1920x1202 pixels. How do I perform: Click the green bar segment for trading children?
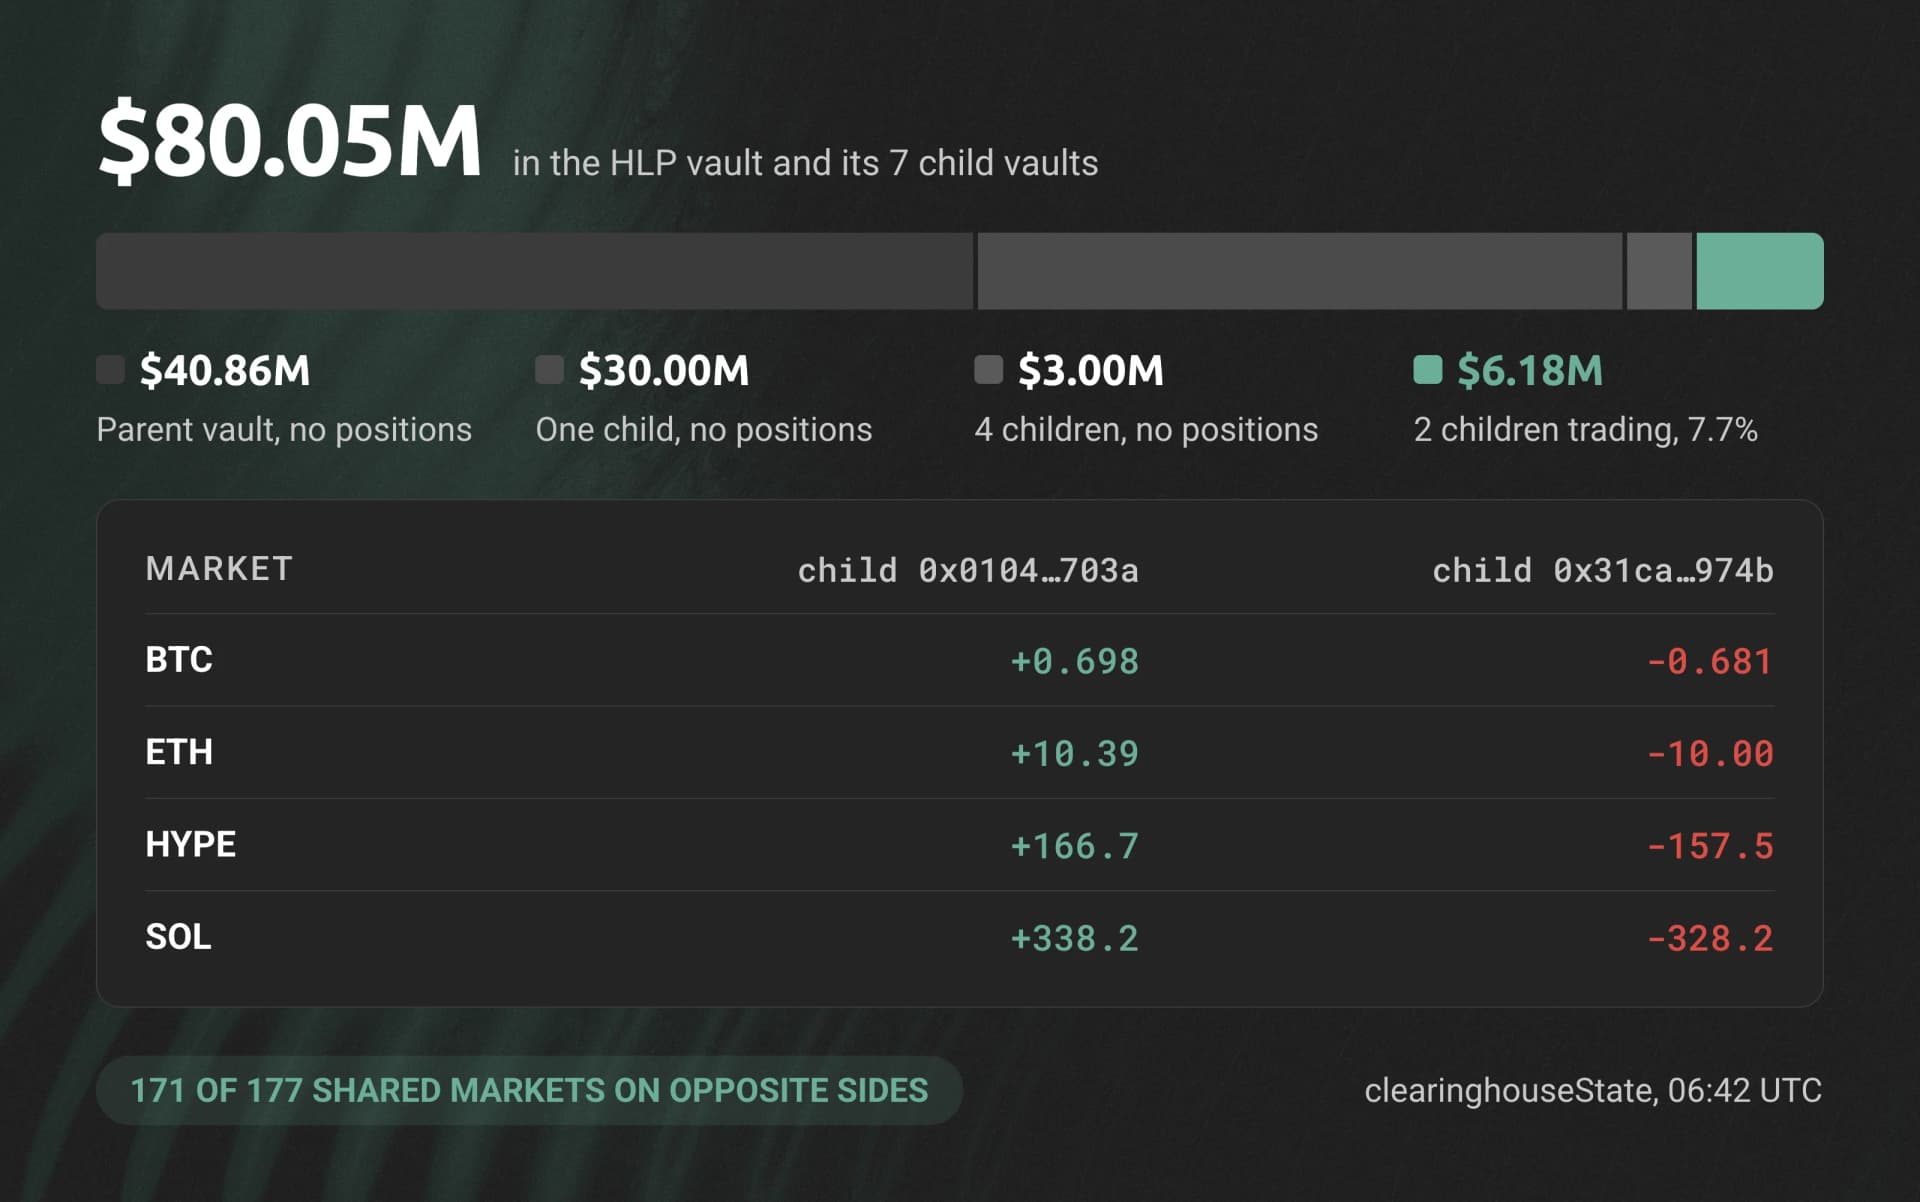click(x=1760, y=271)
